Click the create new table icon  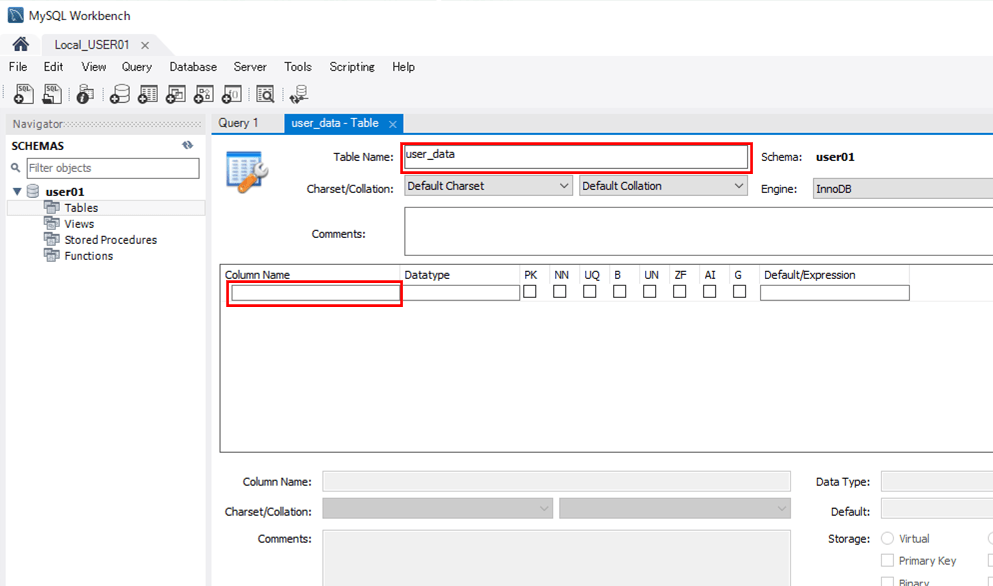(x=148, y=94)
